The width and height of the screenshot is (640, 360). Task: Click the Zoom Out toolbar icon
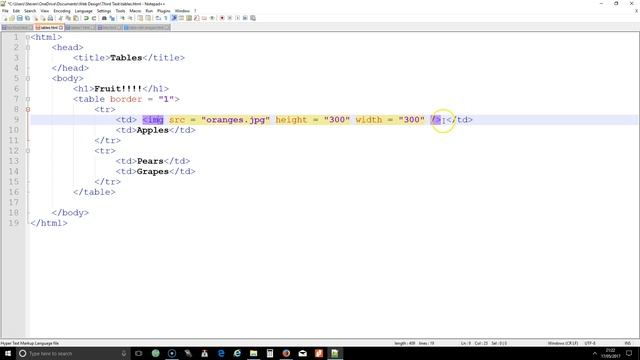[131, 18]
